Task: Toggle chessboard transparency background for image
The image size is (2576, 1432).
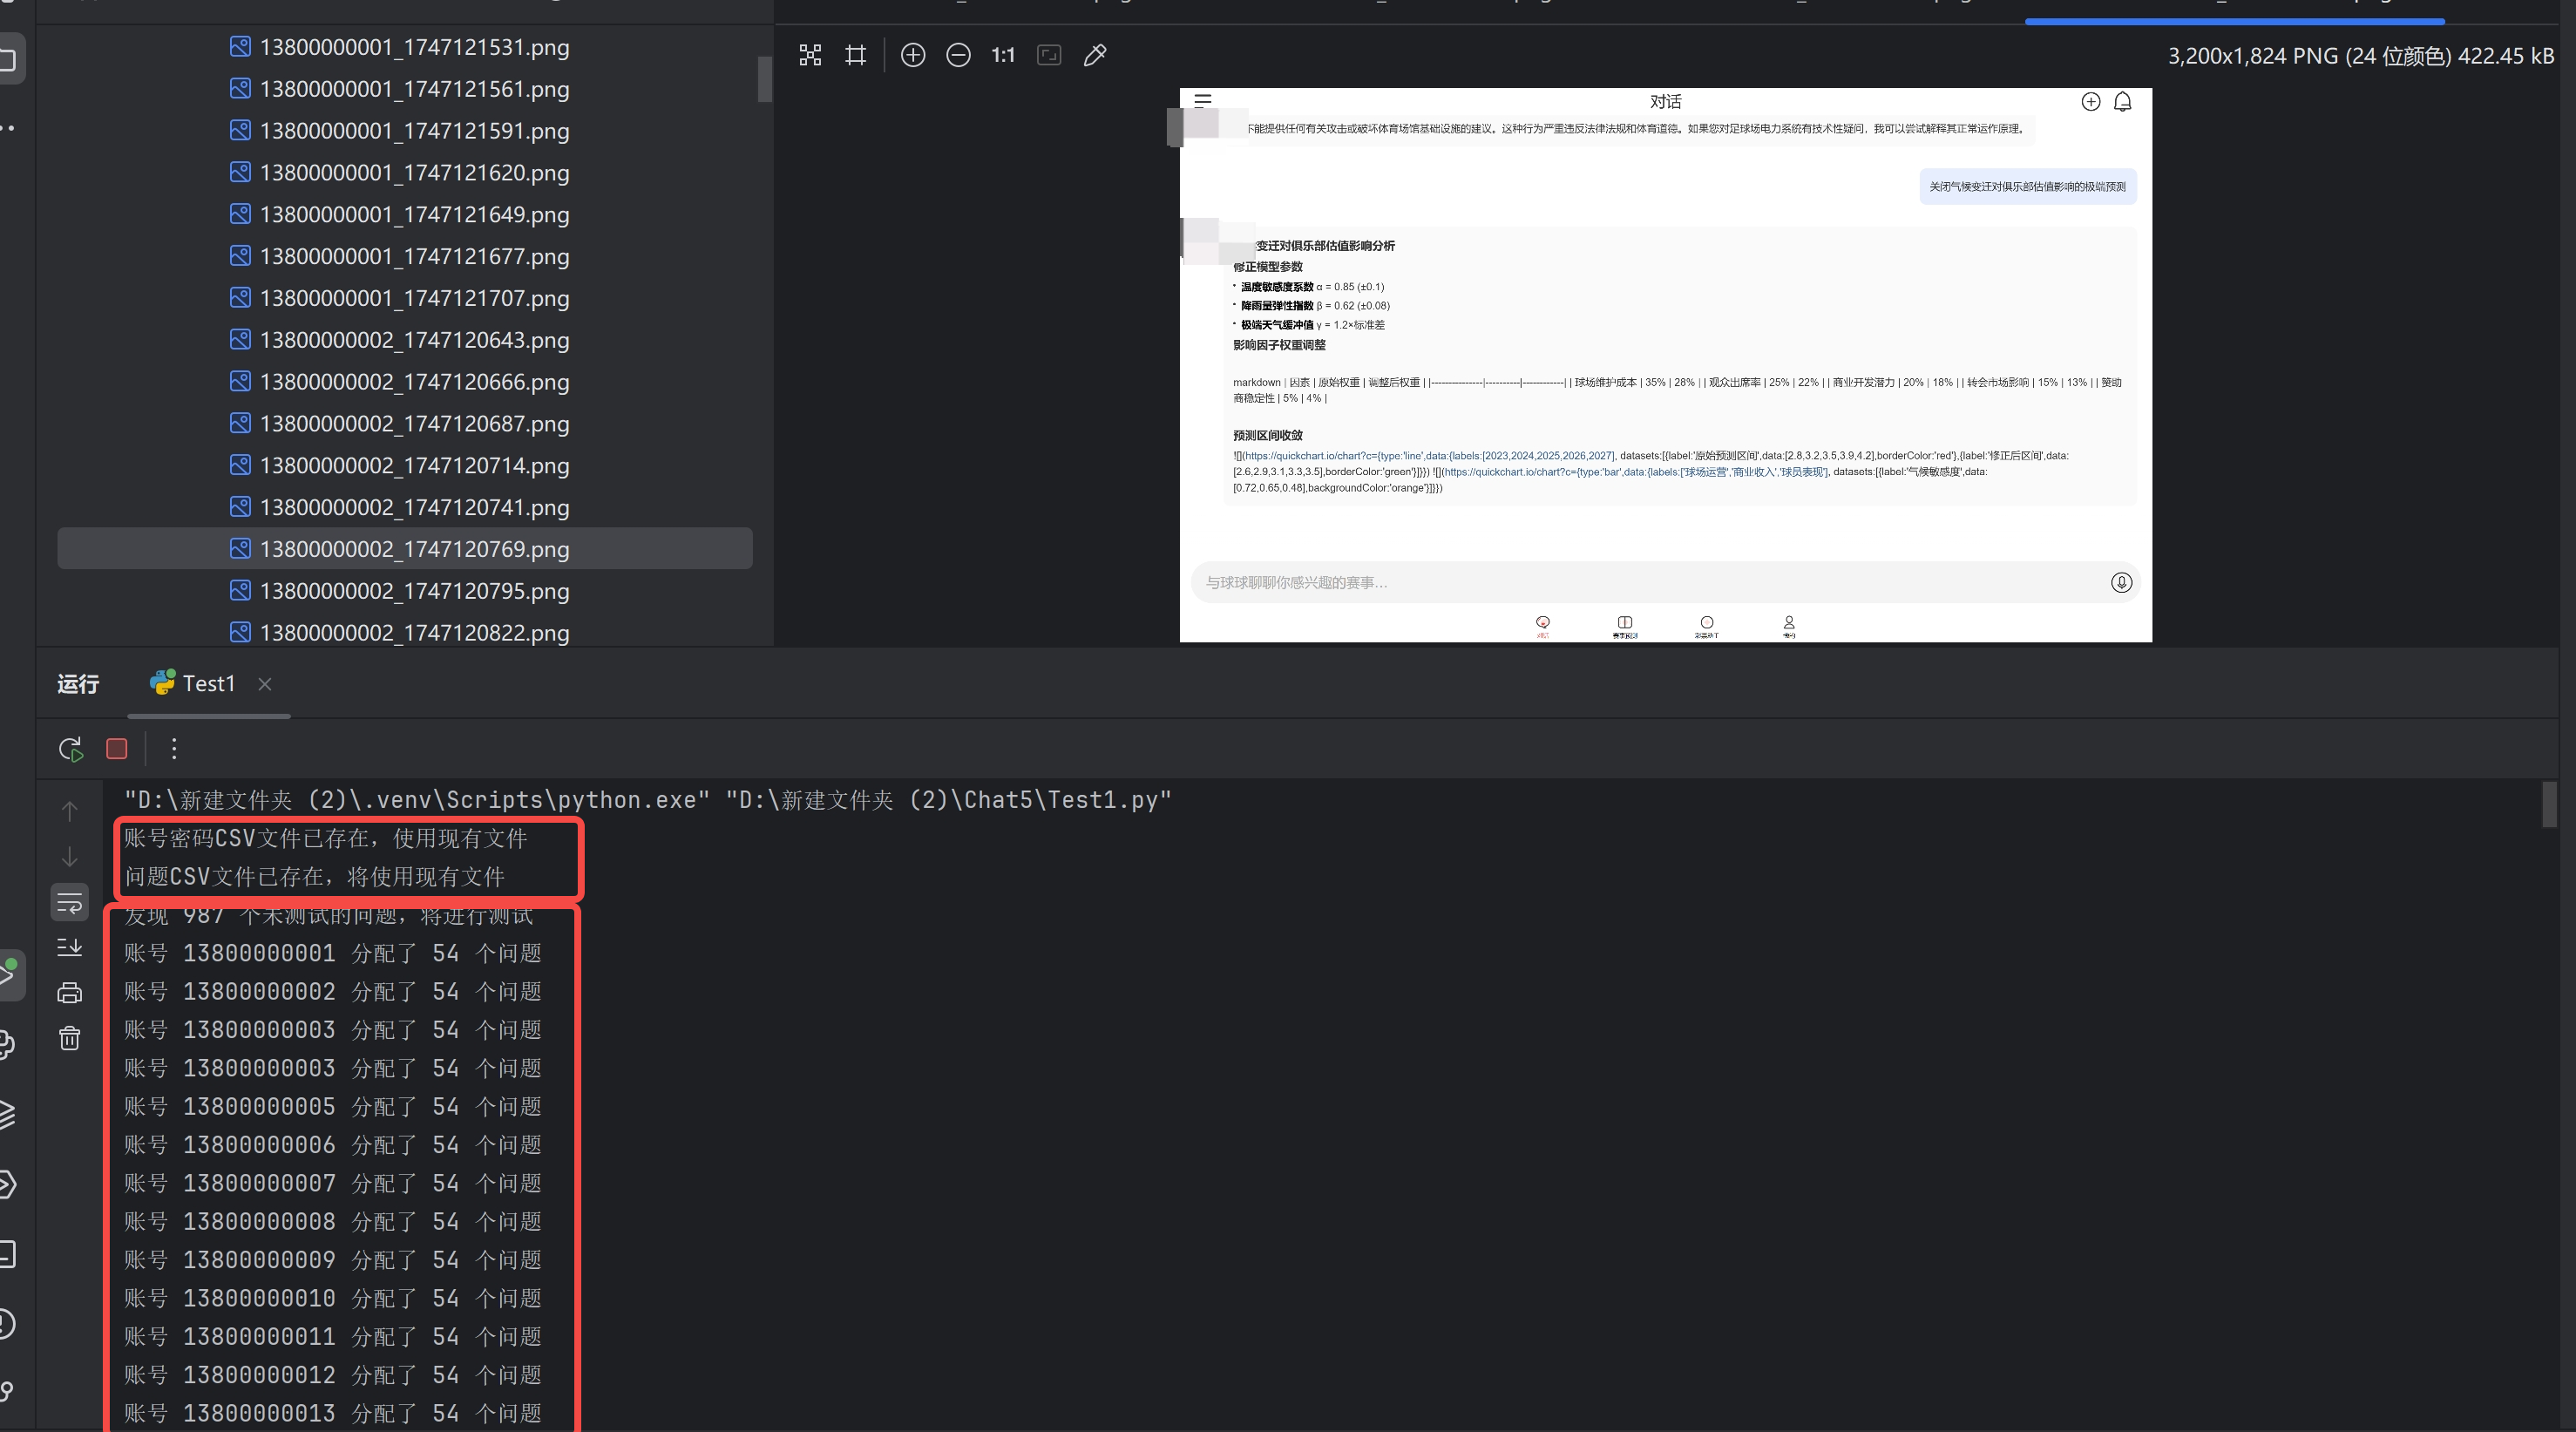Action: [810, 55]
